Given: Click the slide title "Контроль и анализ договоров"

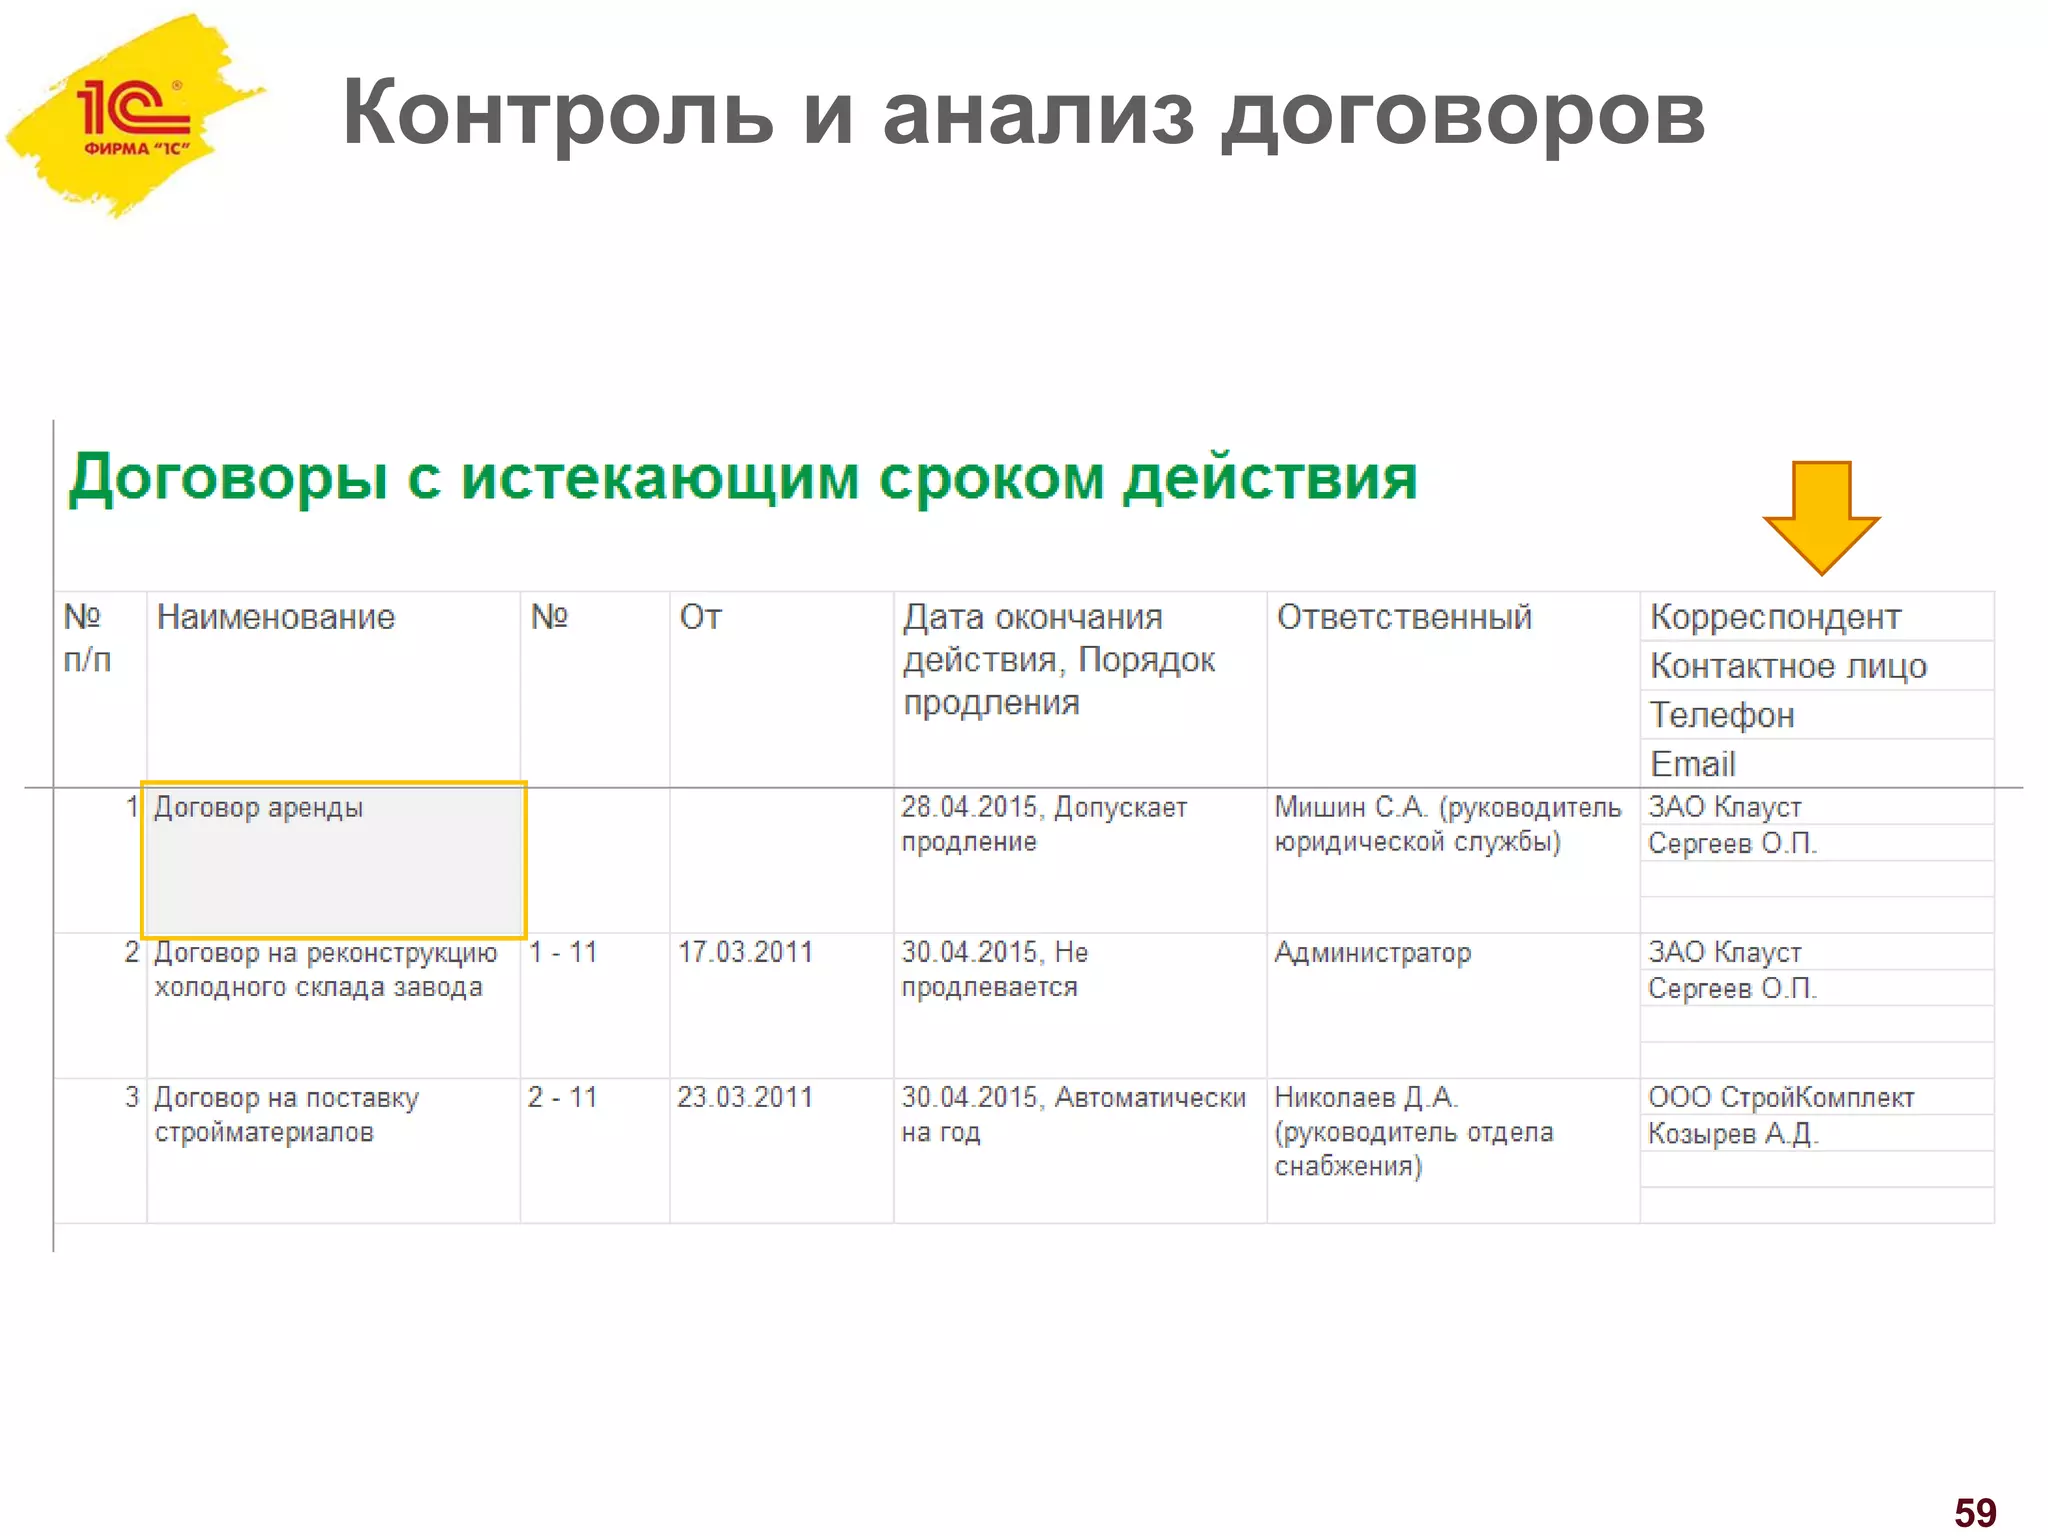Looking at the screenshot, I should tap(1024, 114).
